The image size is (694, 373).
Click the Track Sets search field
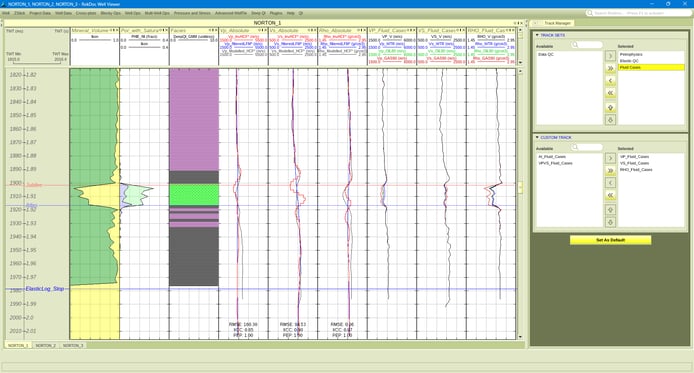click(586, 45)
